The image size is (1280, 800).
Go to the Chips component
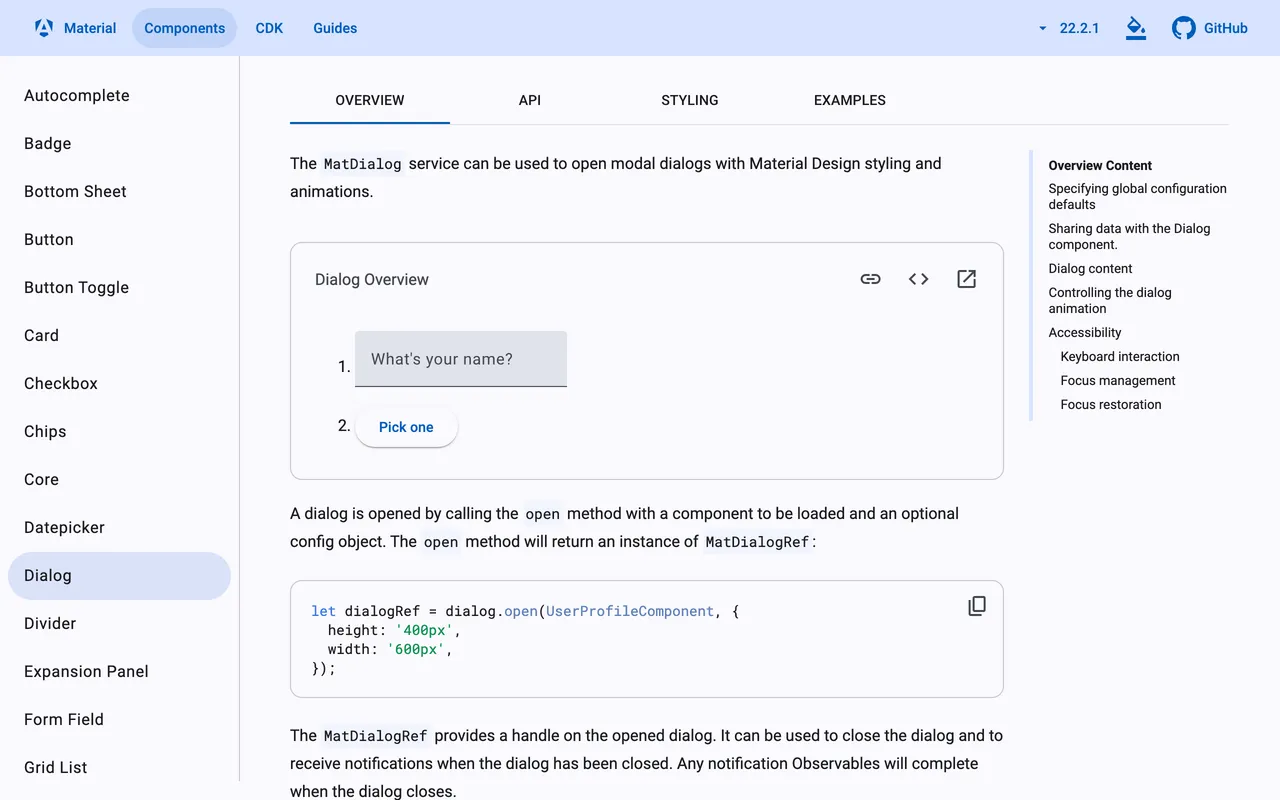pos(119,432)
